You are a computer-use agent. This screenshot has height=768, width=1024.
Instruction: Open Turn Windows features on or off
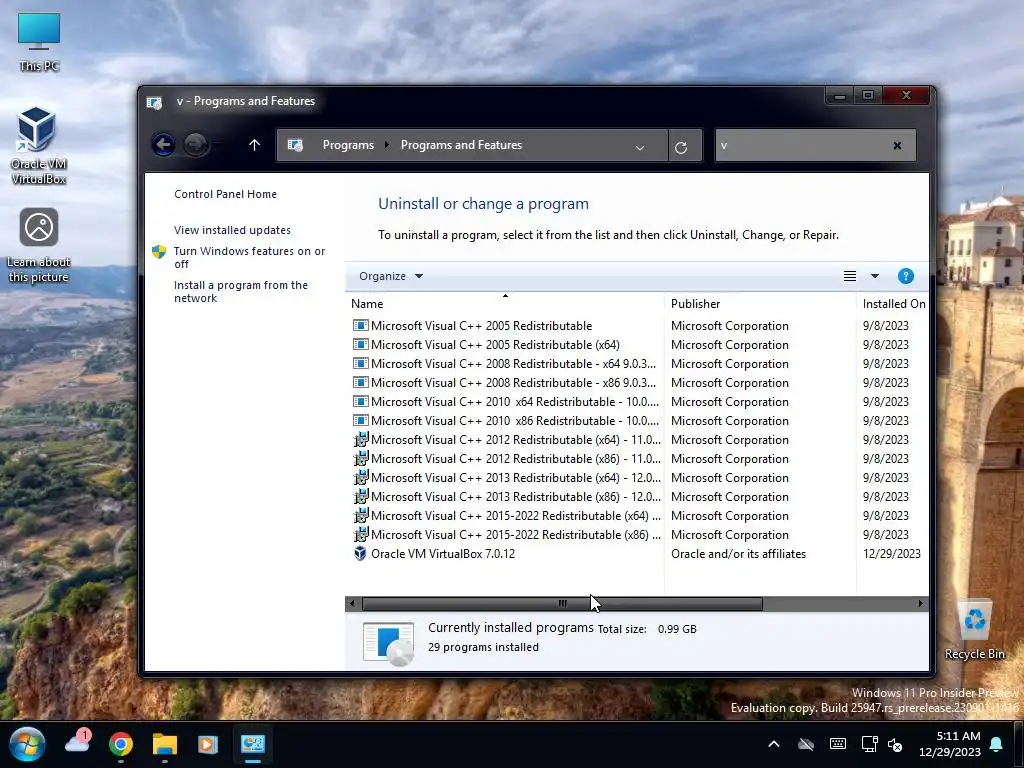click(x=249, y=257)
